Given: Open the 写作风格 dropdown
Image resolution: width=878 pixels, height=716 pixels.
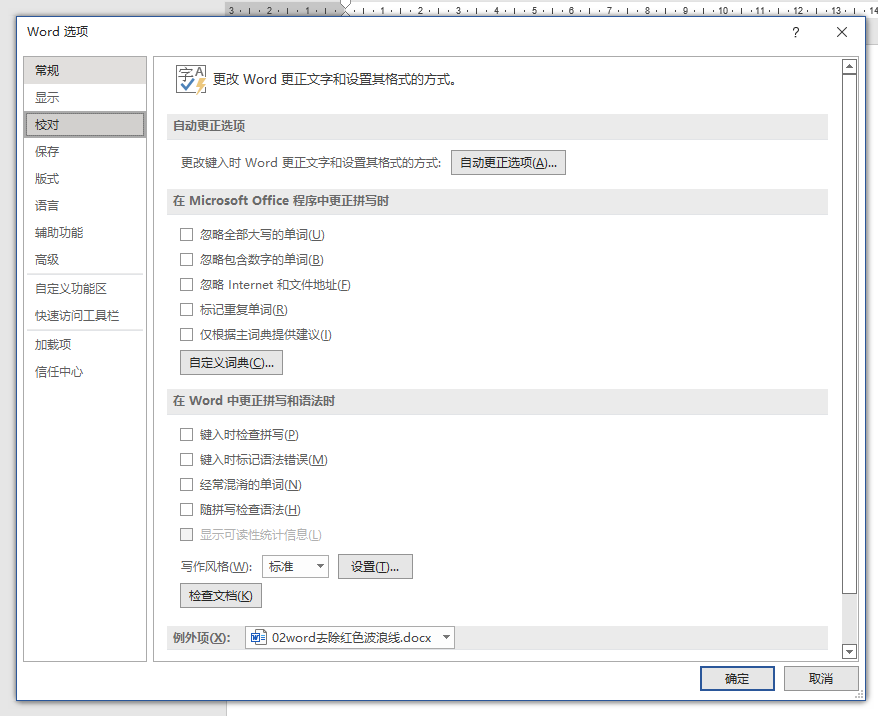Looking at the screenshot, I should click(x=295, y=567).
